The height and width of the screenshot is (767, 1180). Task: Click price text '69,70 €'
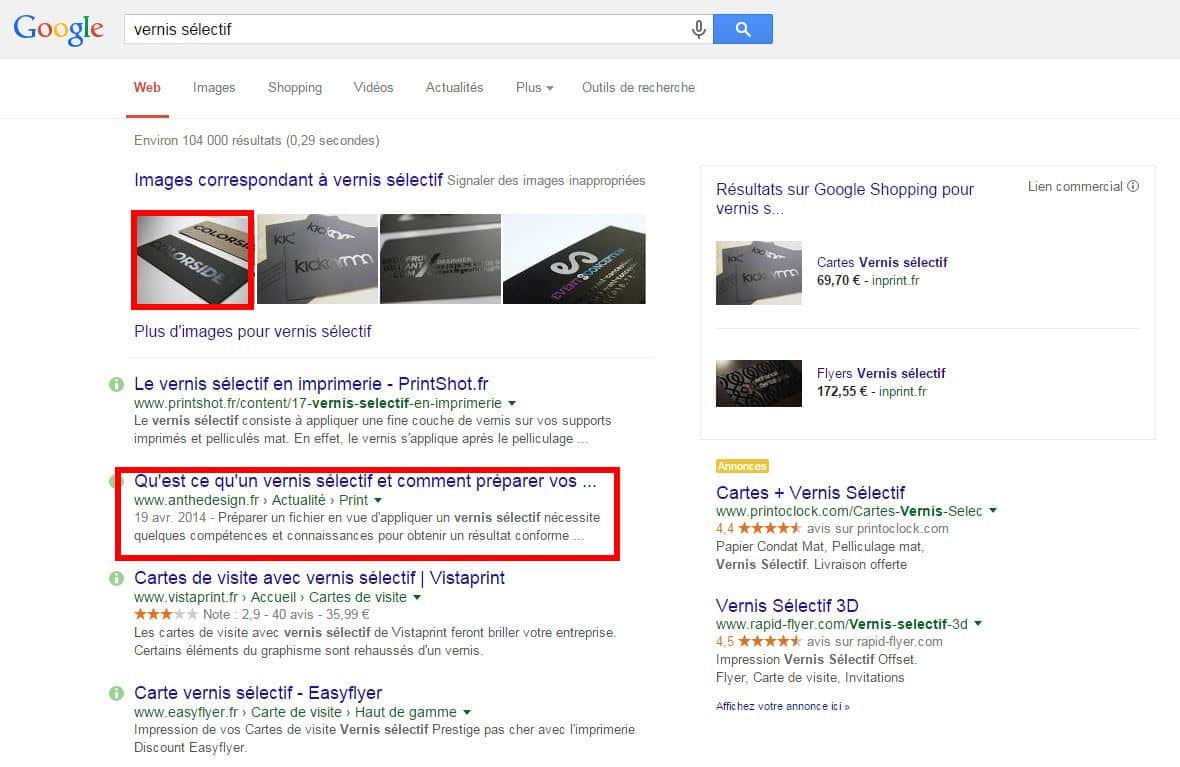coord(838,280)
